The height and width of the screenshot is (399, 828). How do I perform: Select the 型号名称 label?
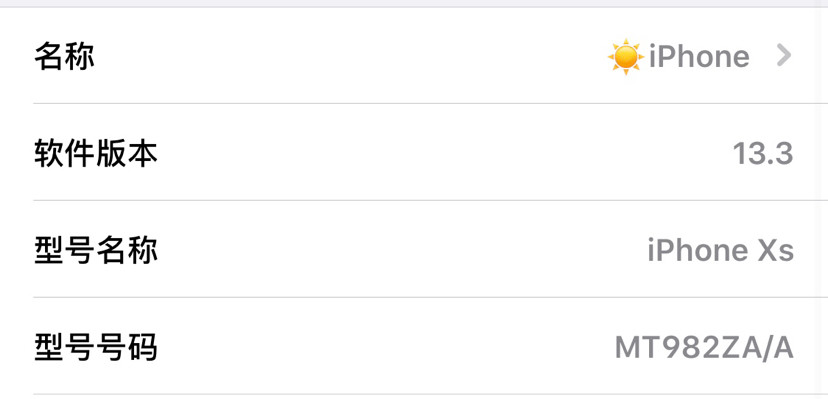point(96,250)
